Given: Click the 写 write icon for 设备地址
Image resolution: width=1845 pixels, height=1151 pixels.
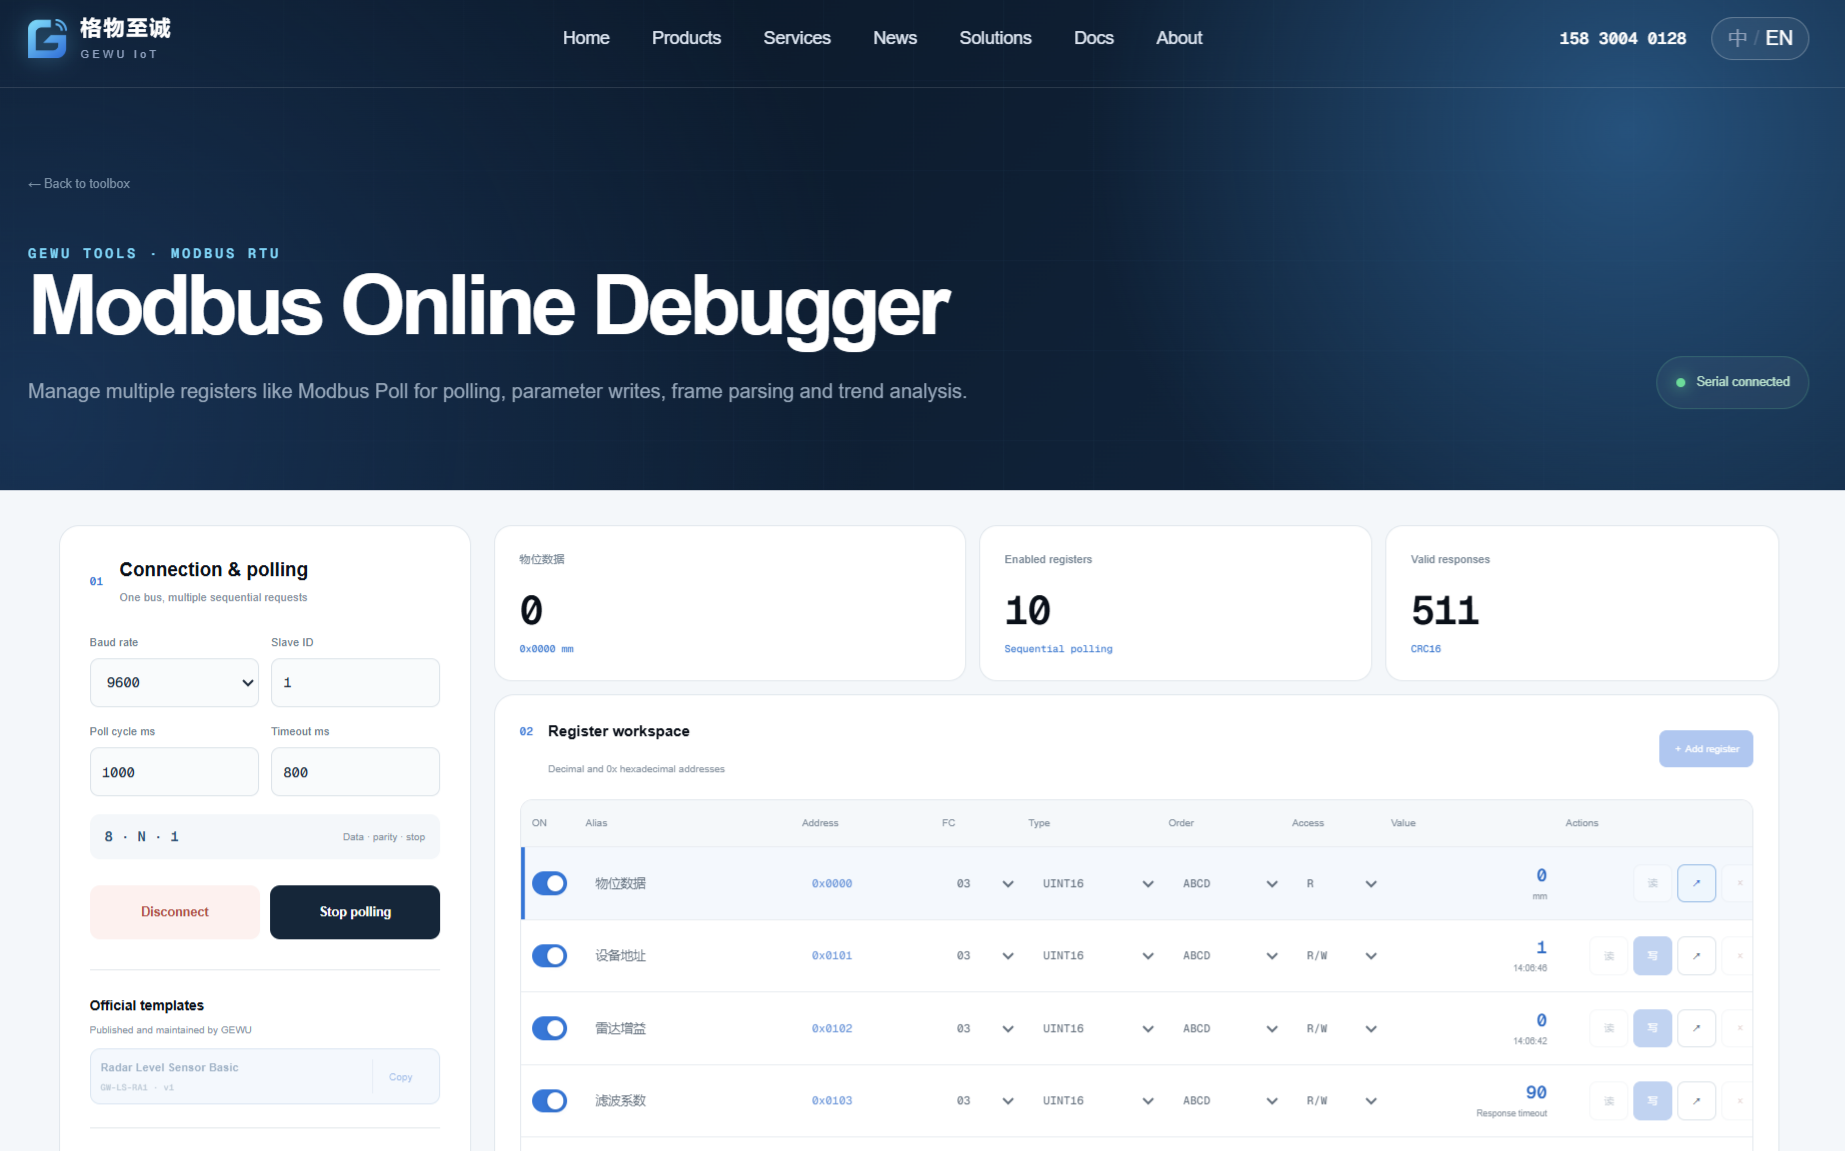Looking at the screenshot, I should coord(1652,956).
